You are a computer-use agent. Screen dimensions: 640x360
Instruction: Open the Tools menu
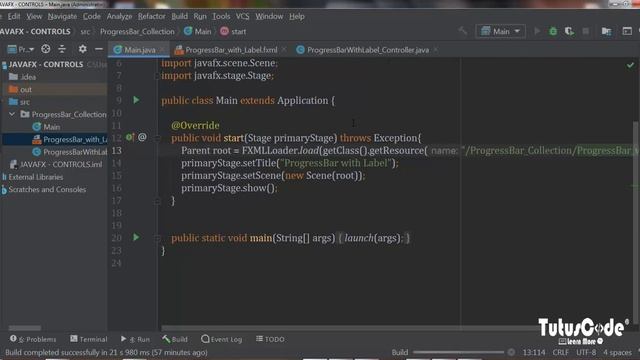click(221, 16)
